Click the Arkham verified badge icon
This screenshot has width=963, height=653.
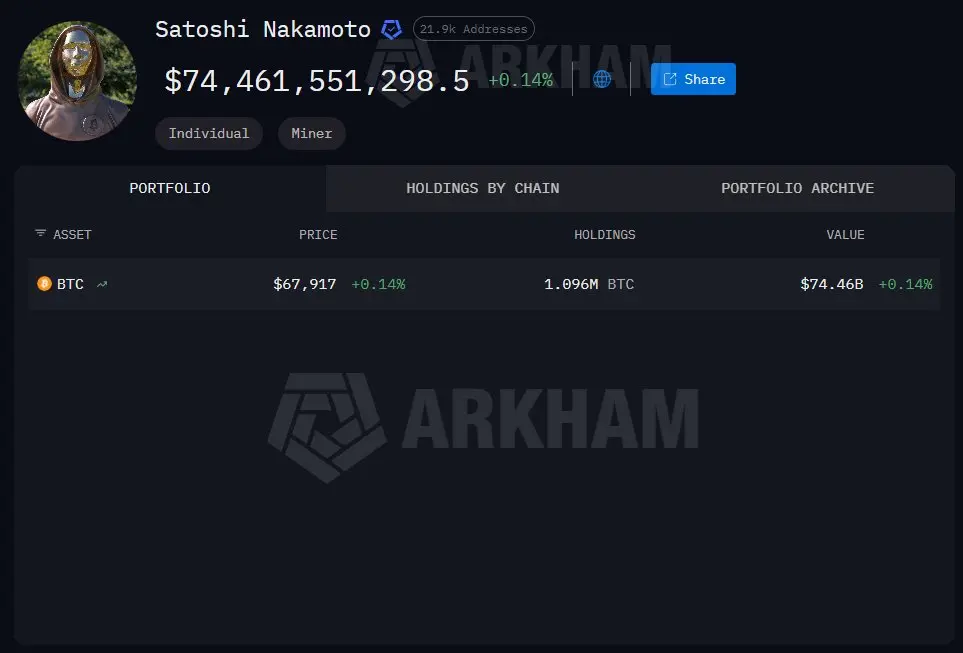point(391,29)
